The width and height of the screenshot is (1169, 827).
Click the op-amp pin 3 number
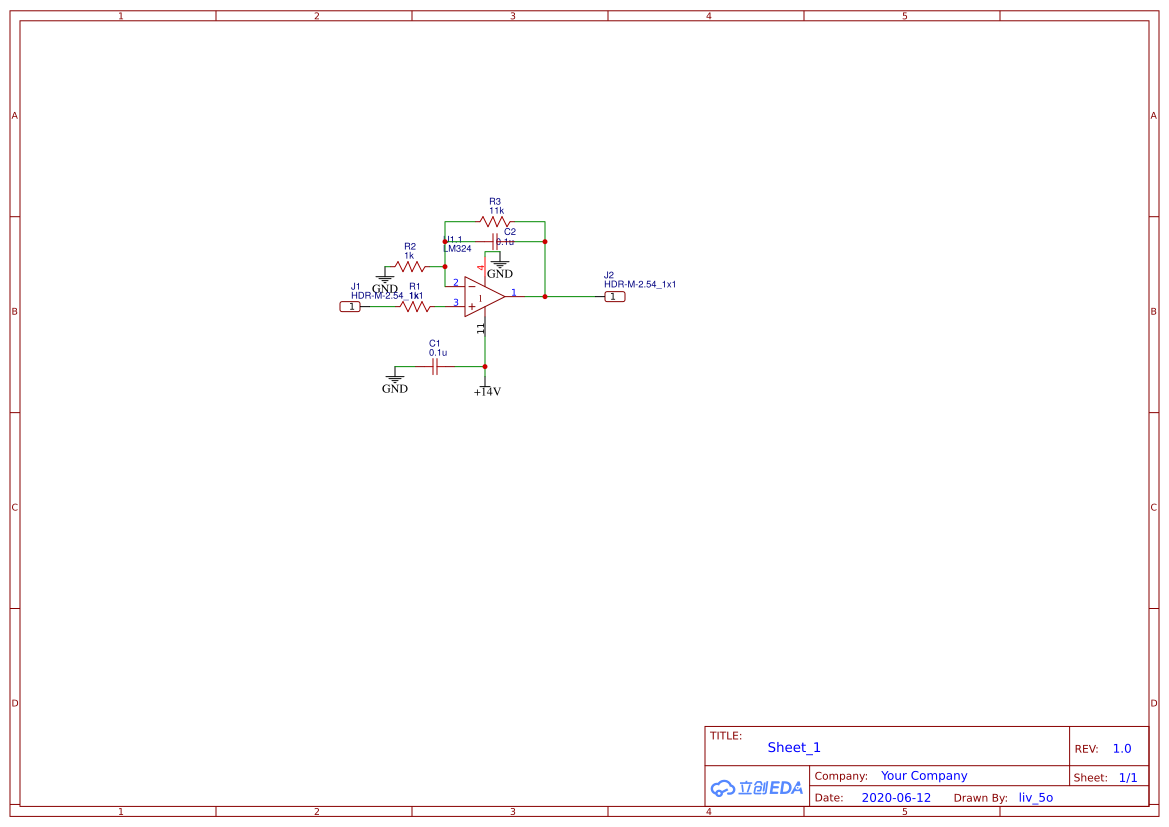click(456, 303)
